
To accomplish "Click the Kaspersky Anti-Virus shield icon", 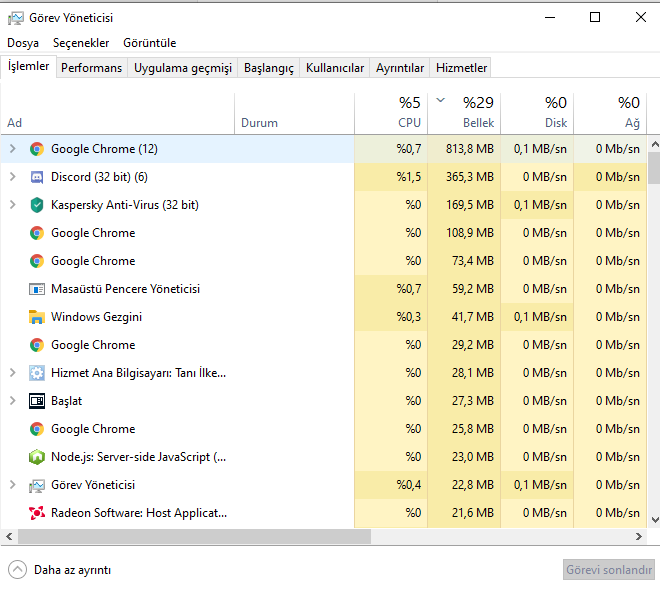I will point(37,205).
